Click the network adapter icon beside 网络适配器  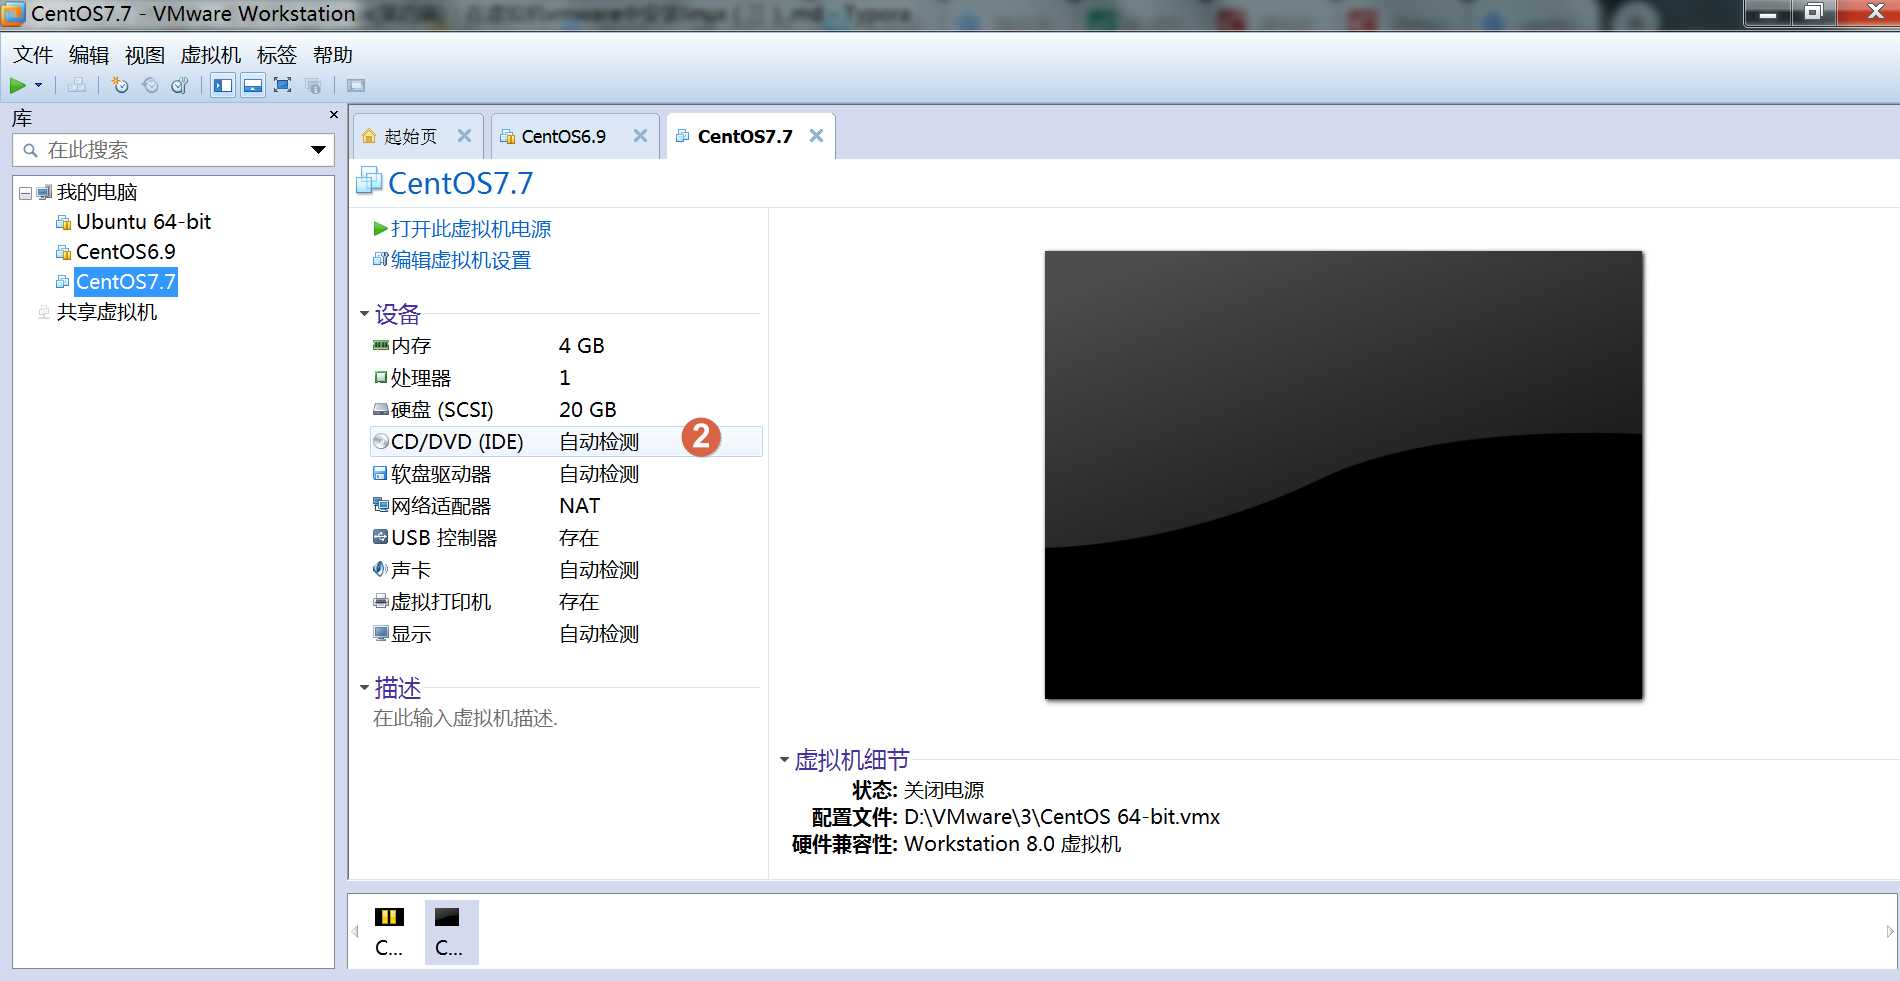(380, 505)
